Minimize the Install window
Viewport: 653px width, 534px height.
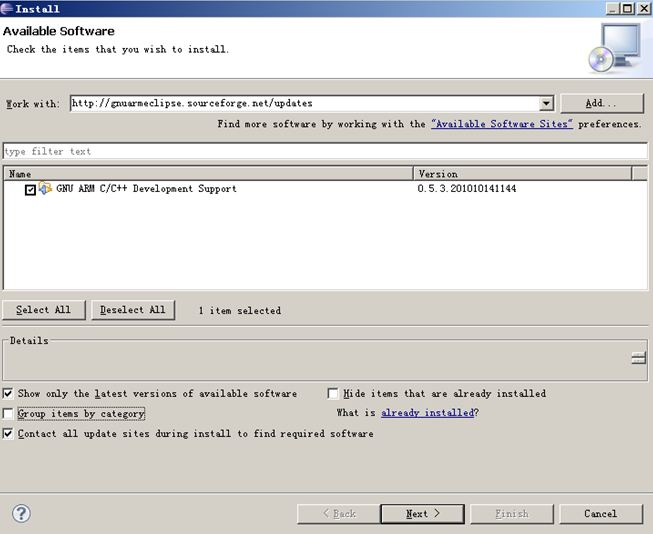click(612, 8)
